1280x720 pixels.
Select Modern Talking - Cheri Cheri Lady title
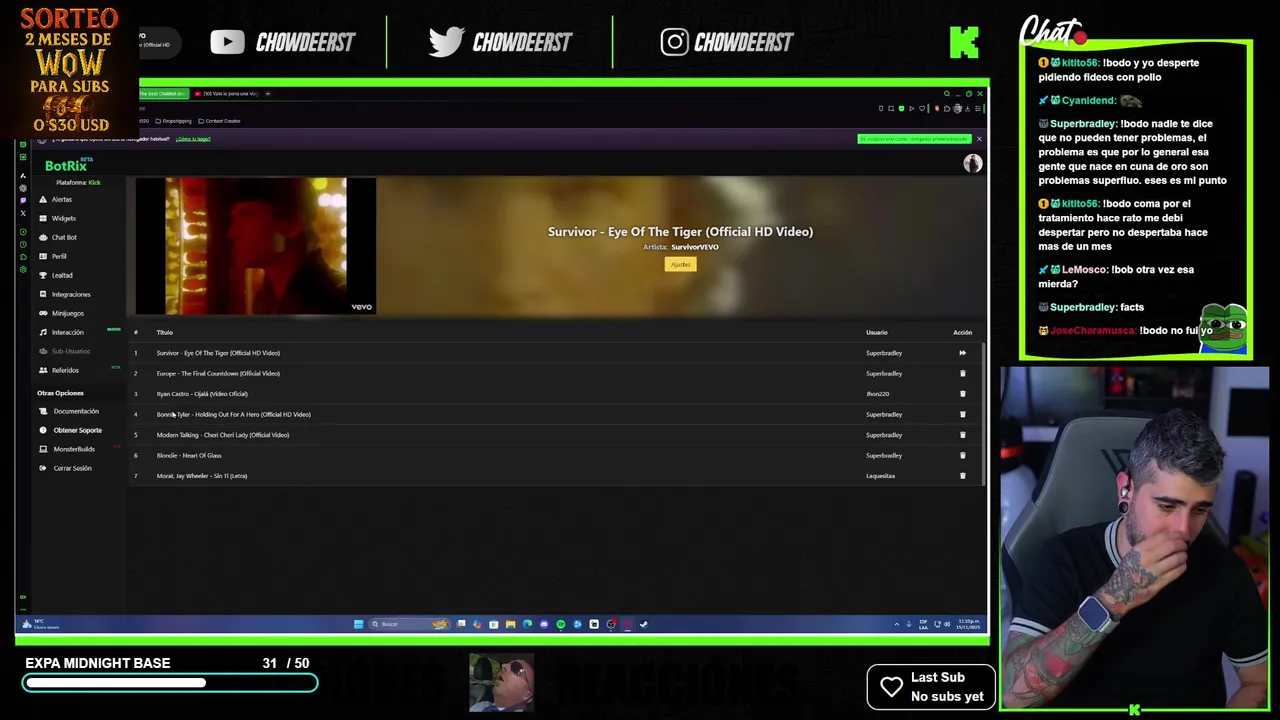tap(223, 435)
